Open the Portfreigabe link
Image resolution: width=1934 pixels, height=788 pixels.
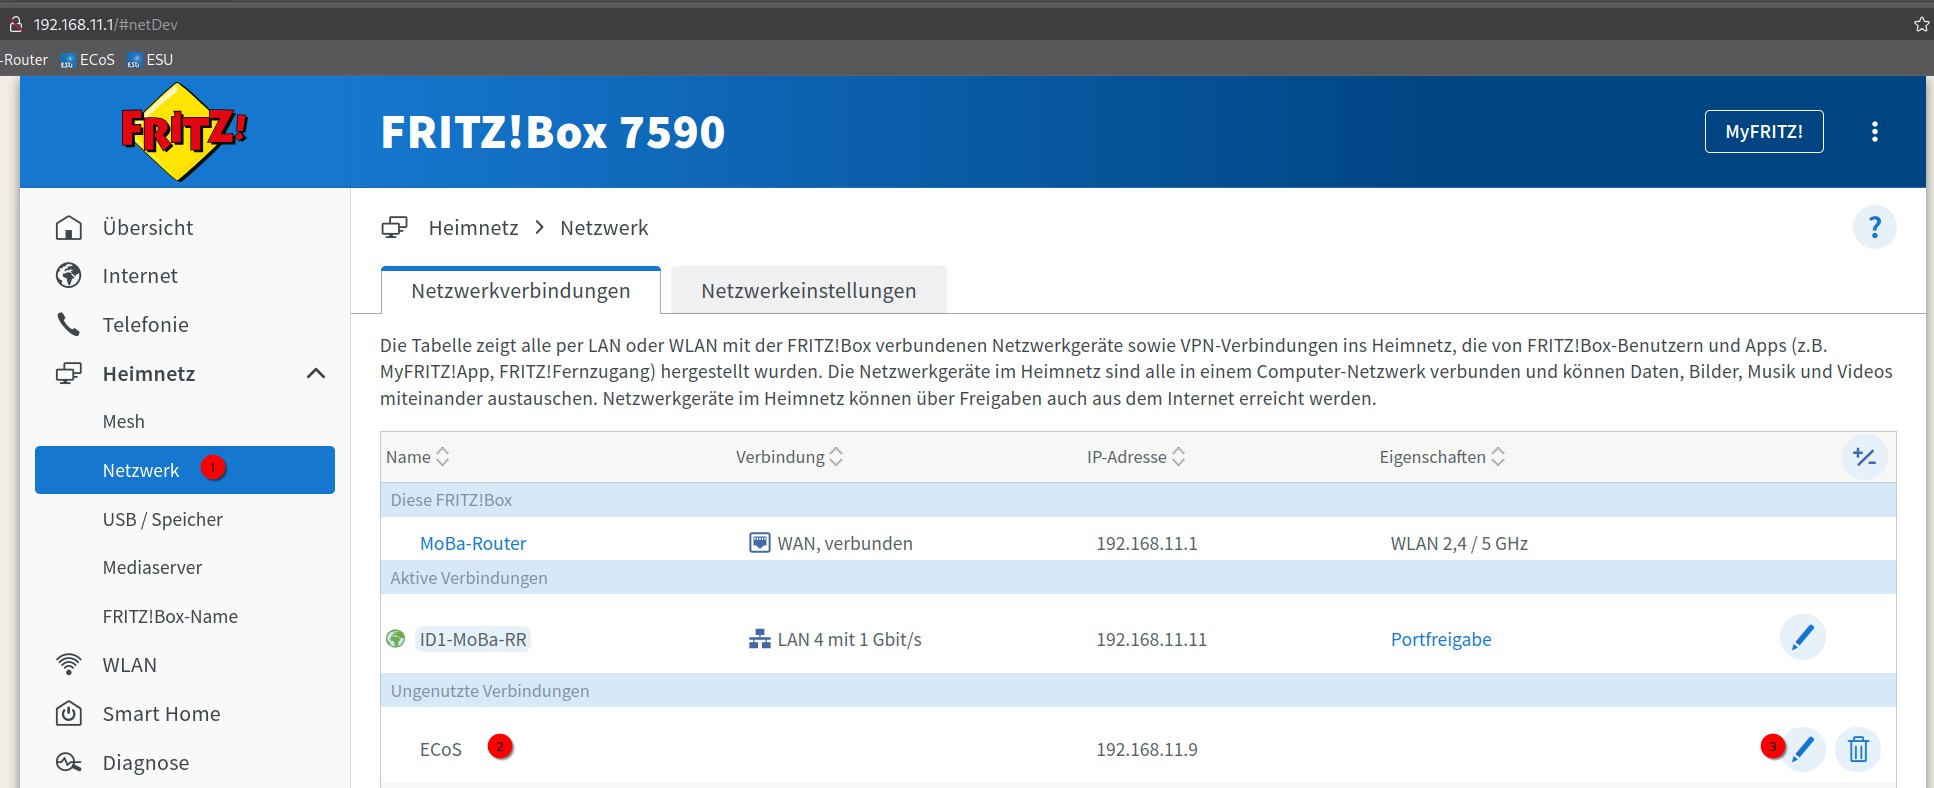tap(1440, 640)
